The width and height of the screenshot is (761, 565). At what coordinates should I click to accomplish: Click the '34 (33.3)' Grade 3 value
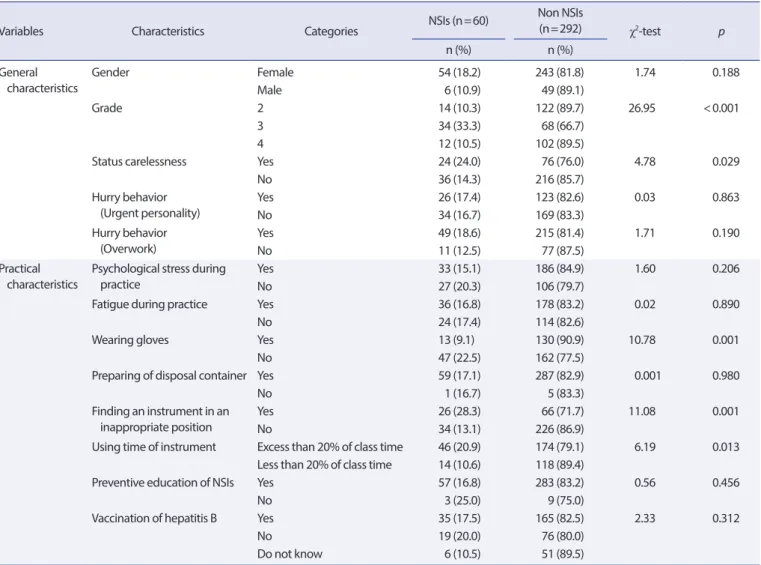coord(459,126)
